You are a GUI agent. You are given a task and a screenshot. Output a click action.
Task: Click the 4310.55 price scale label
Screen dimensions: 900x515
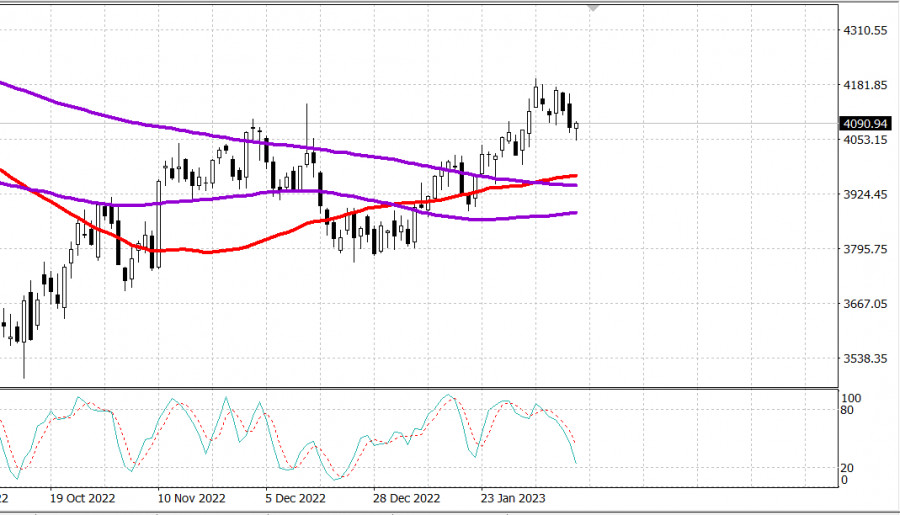coord(866,31)
